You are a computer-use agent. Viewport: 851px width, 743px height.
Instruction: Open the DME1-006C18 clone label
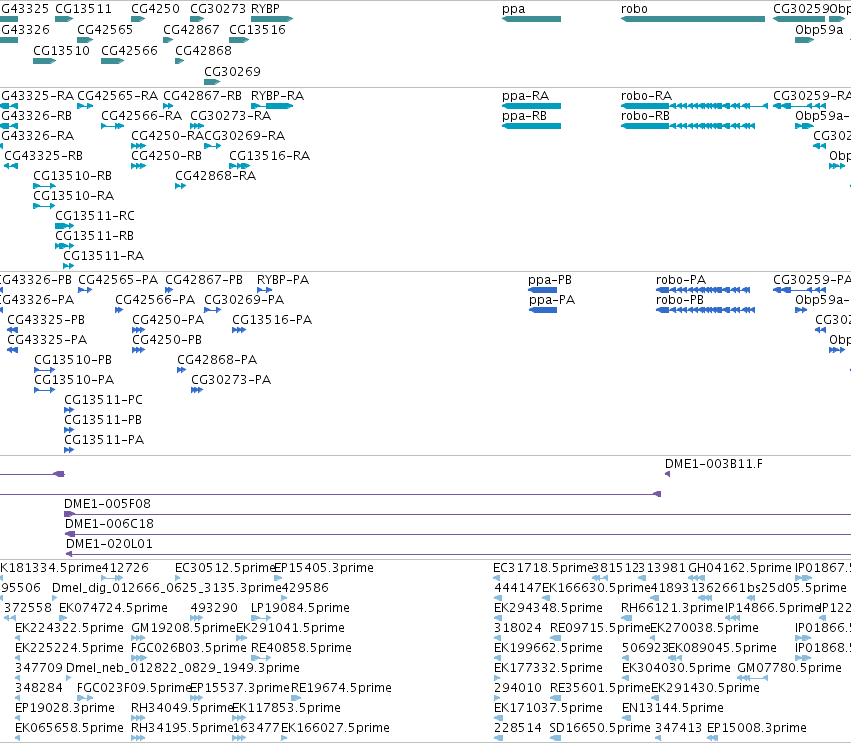coord(110,525)
